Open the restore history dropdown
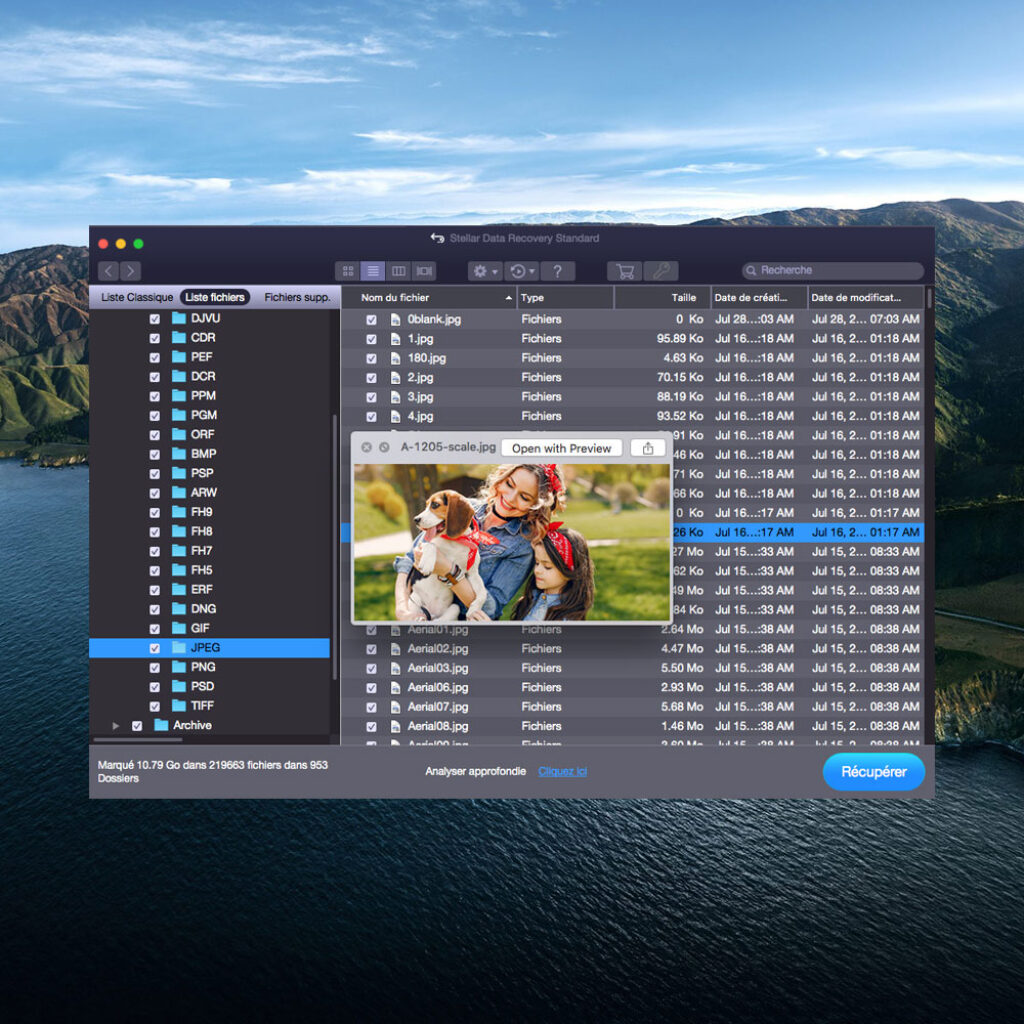The width and height of the screenshot is (1024, 1024). click(522, 271)
